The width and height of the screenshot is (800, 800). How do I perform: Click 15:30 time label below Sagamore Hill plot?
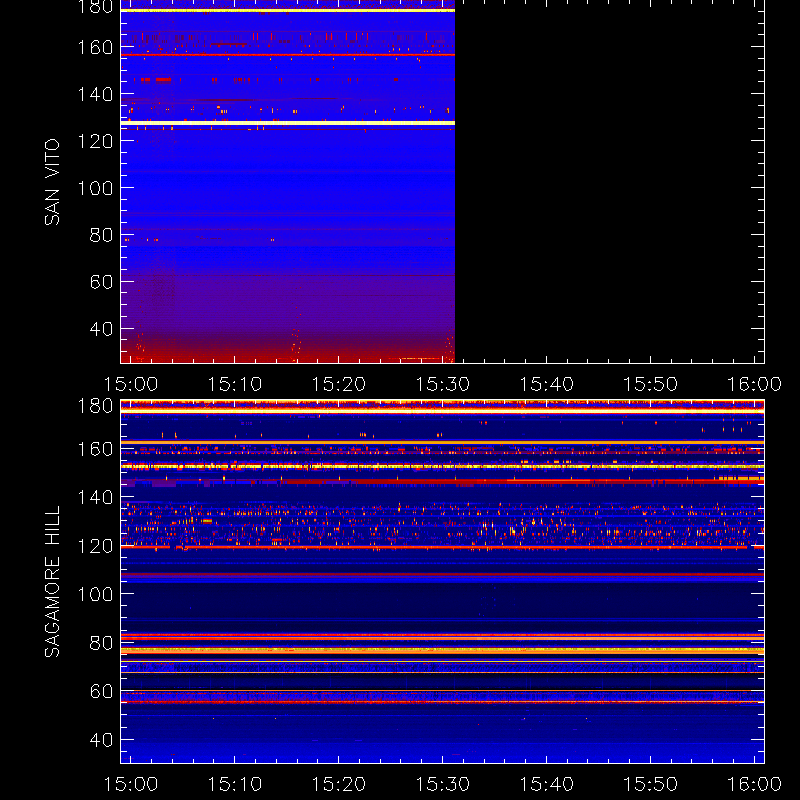[x=442, y=784]
